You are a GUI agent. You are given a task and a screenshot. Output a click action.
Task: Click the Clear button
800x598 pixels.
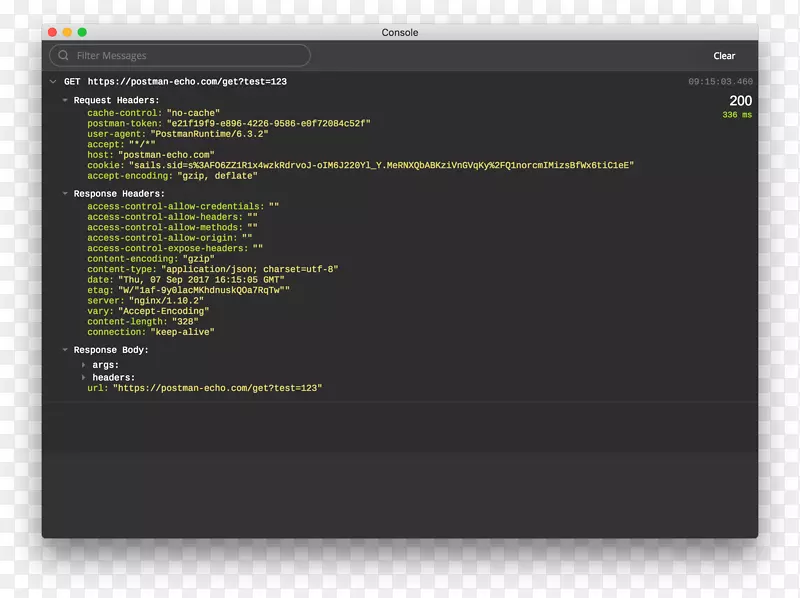724,55
